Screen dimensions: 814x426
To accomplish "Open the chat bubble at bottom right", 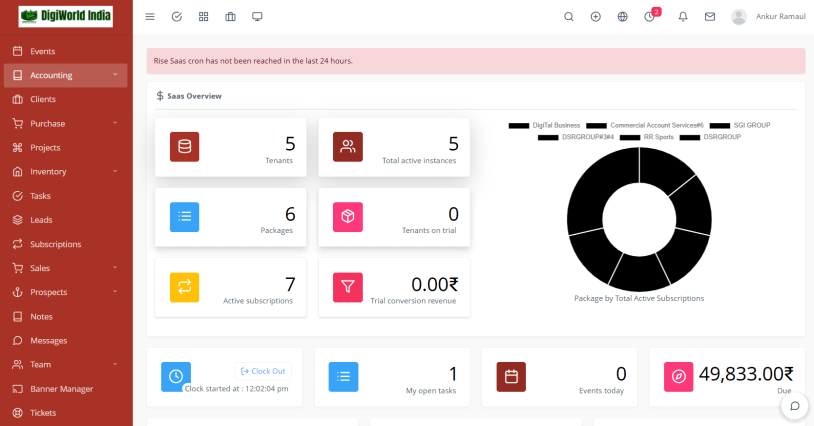I will click(x=794, y=406).
